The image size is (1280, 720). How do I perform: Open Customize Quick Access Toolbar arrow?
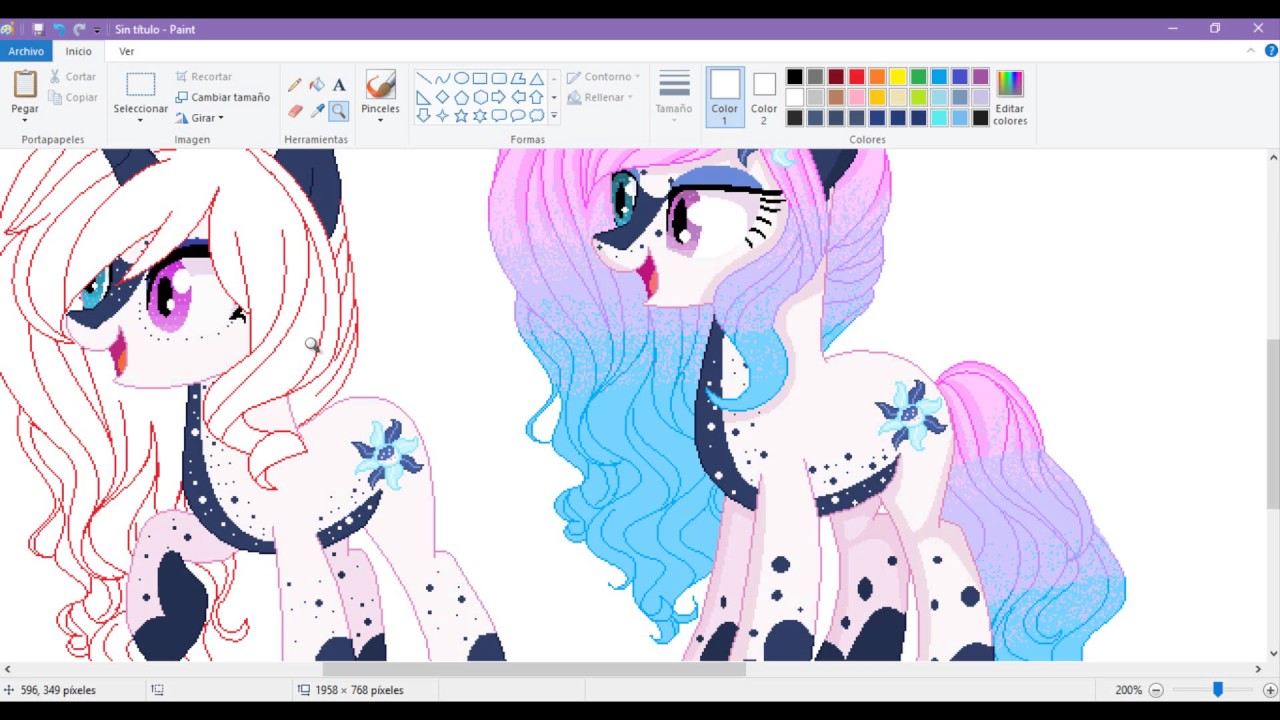coord(97,30)
